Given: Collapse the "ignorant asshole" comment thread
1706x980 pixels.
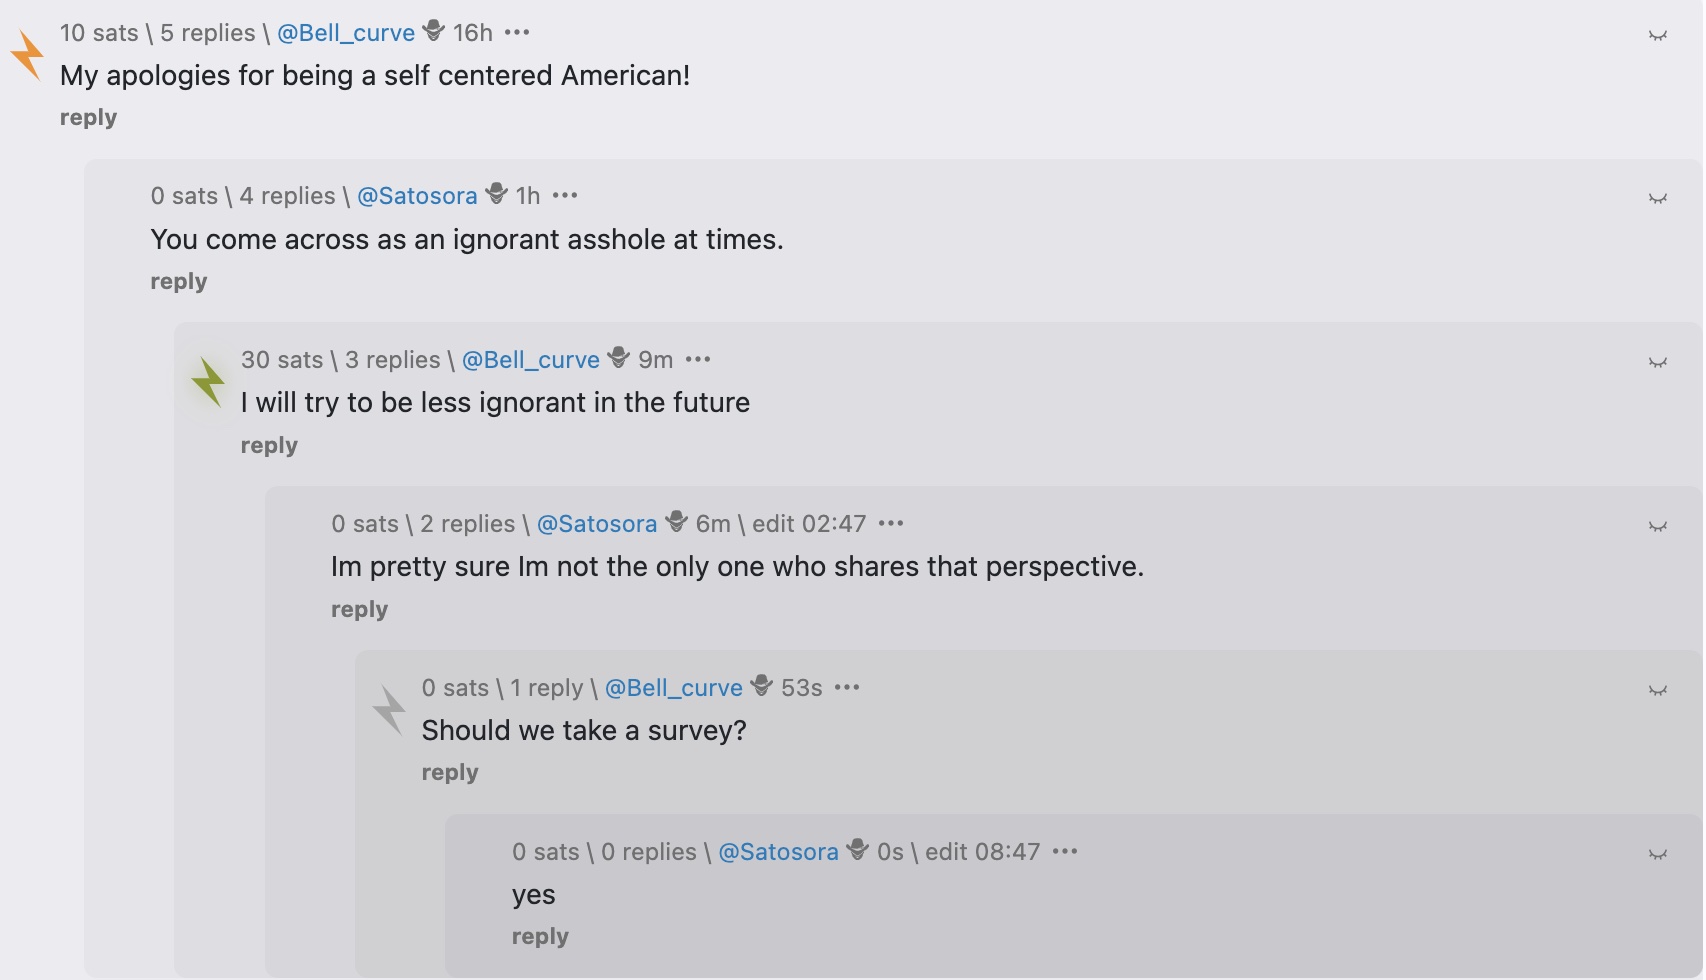Looking at the screenshot, I should [1657, 199].
